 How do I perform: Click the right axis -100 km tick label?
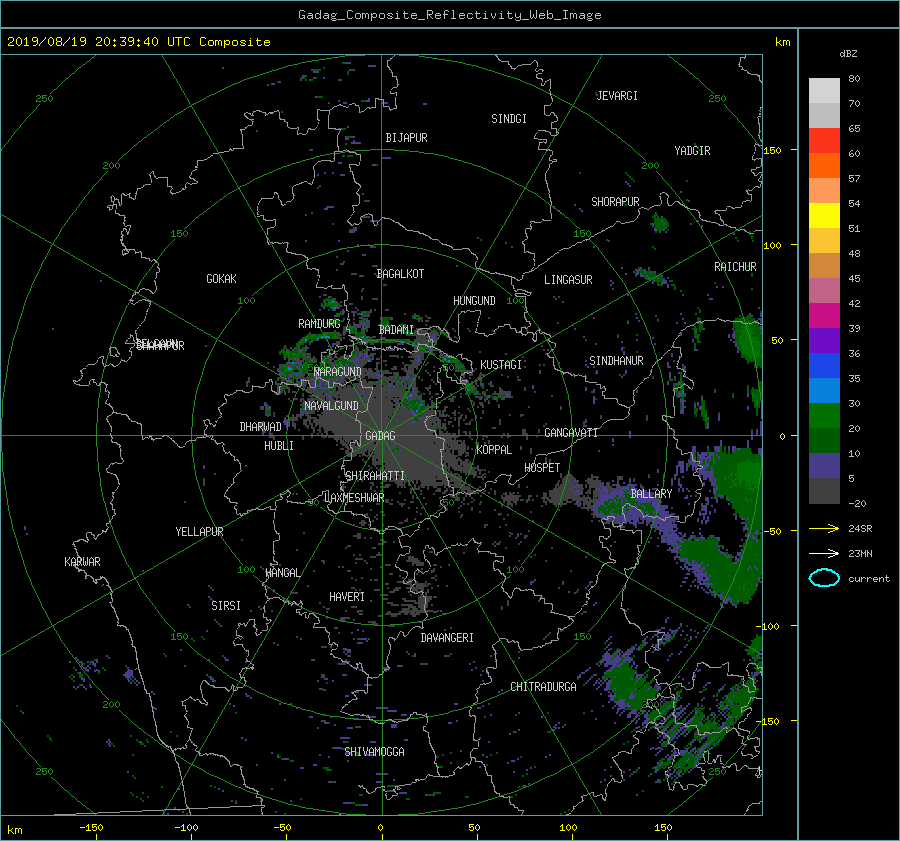(767, 626)
